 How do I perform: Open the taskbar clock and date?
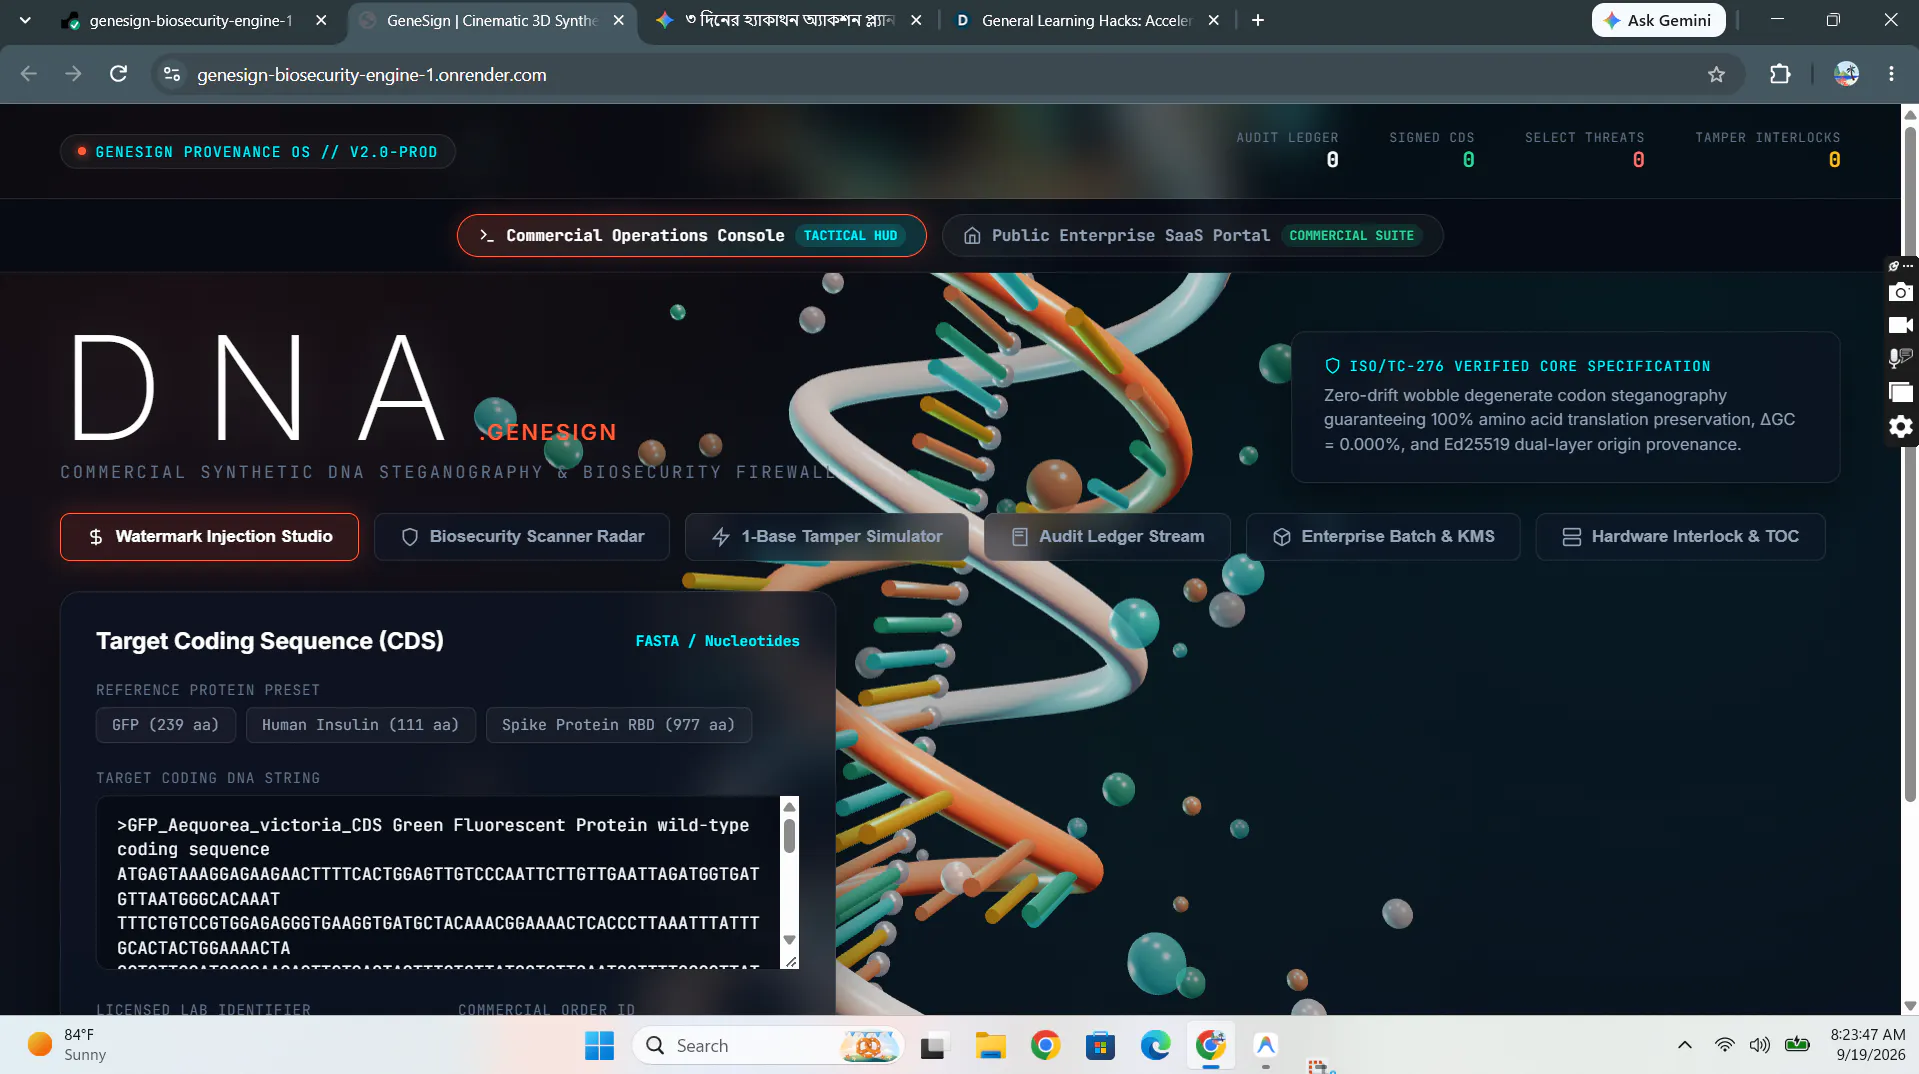1868,1045
